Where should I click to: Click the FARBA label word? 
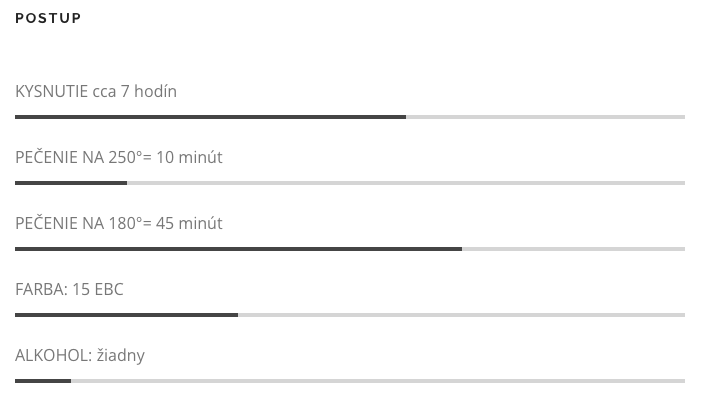click(x=42, y=289)
